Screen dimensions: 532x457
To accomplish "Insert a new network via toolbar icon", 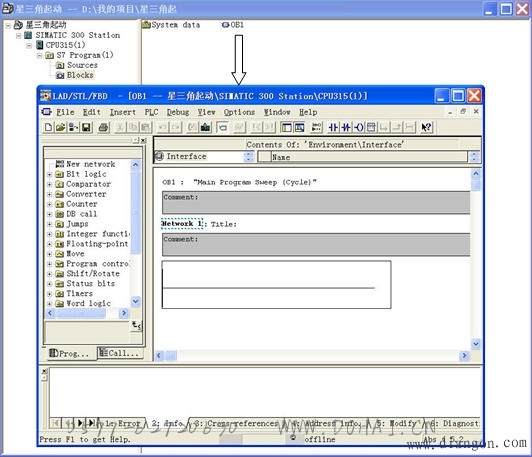I will tap(316, 127).
